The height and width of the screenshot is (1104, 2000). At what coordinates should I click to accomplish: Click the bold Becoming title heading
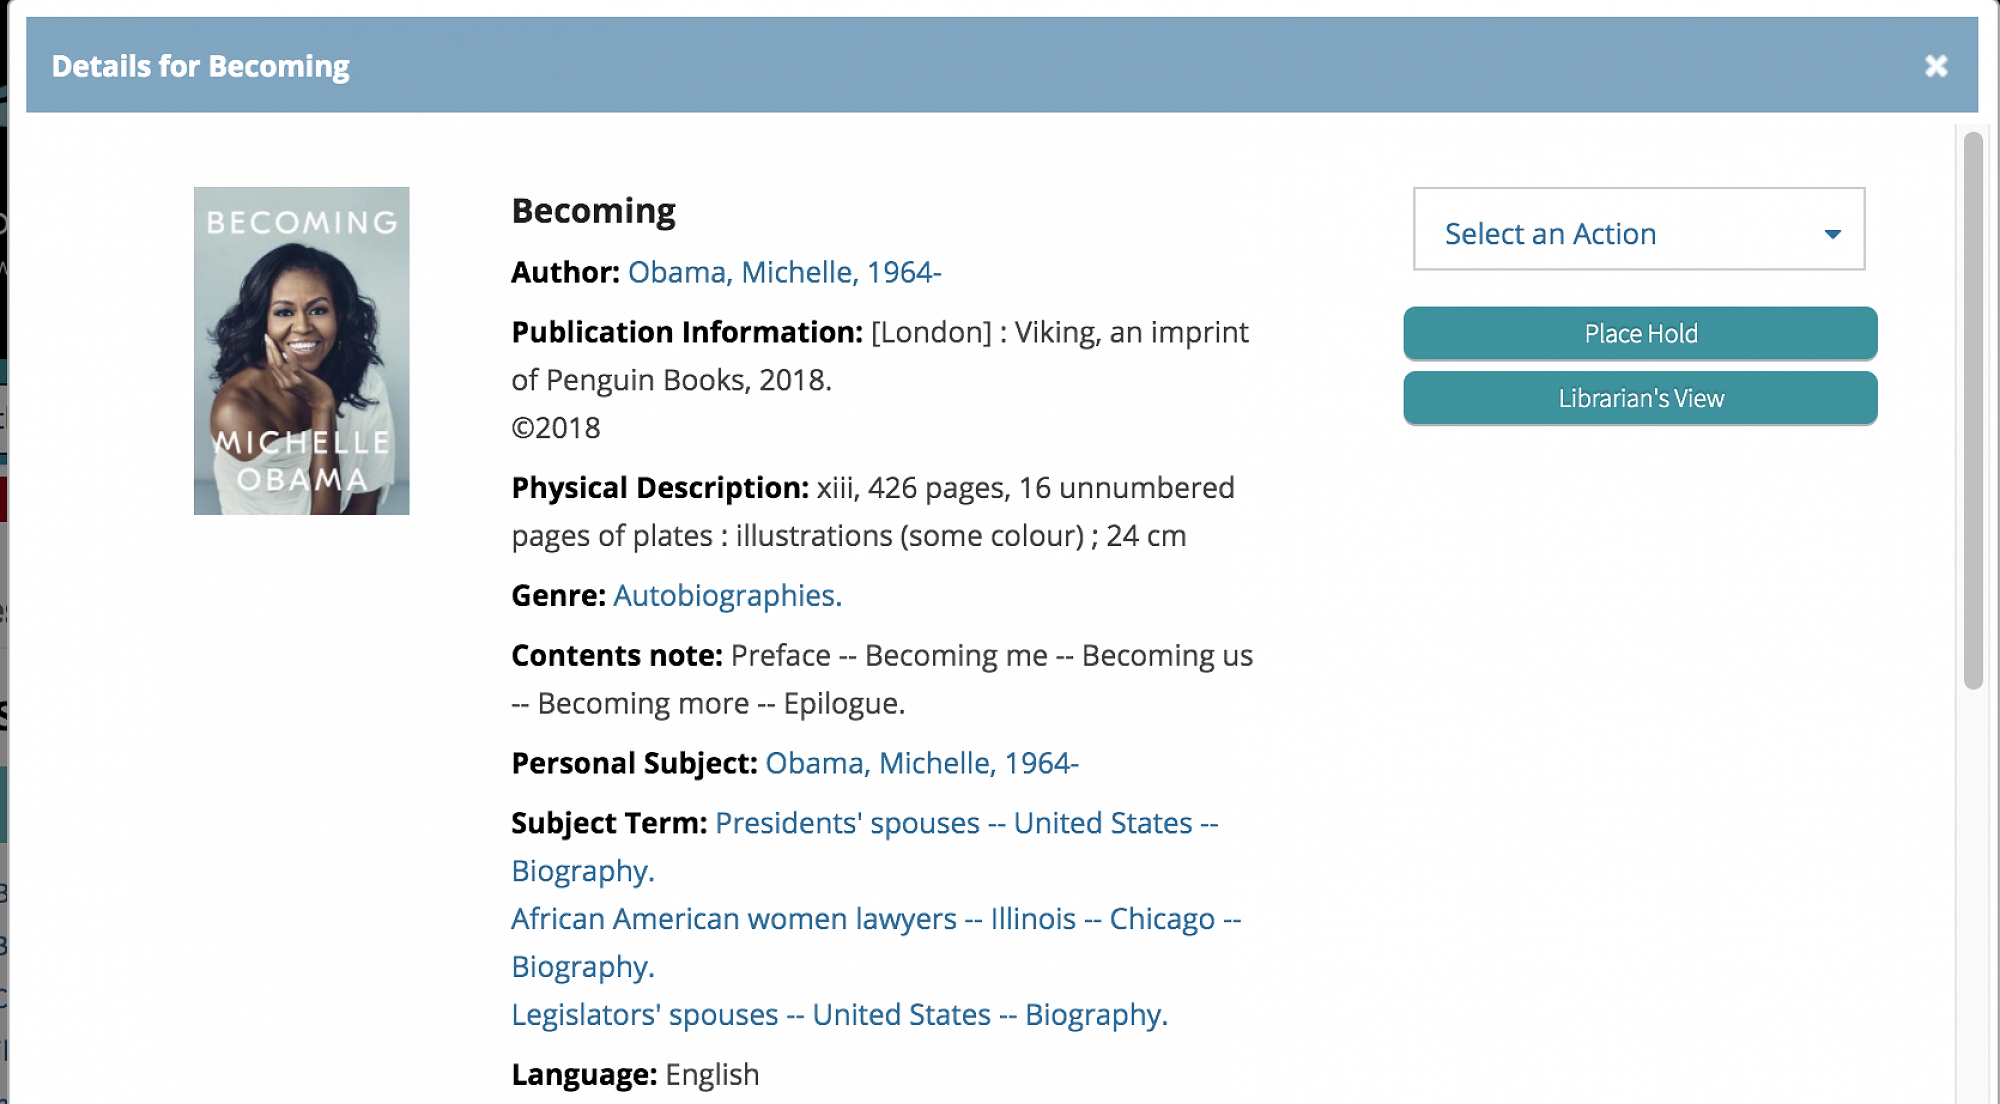tap(593, 211)
